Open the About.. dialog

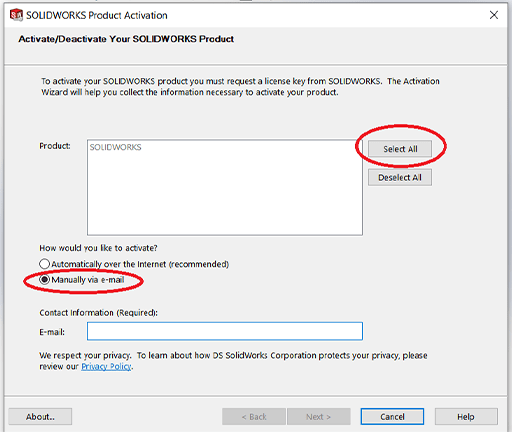pos(40,417)
